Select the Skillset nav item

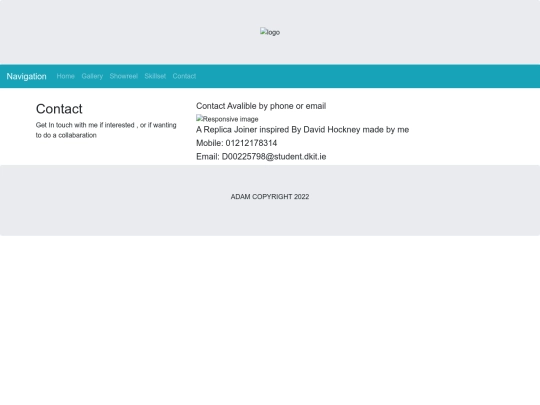(x=155, y=76)
